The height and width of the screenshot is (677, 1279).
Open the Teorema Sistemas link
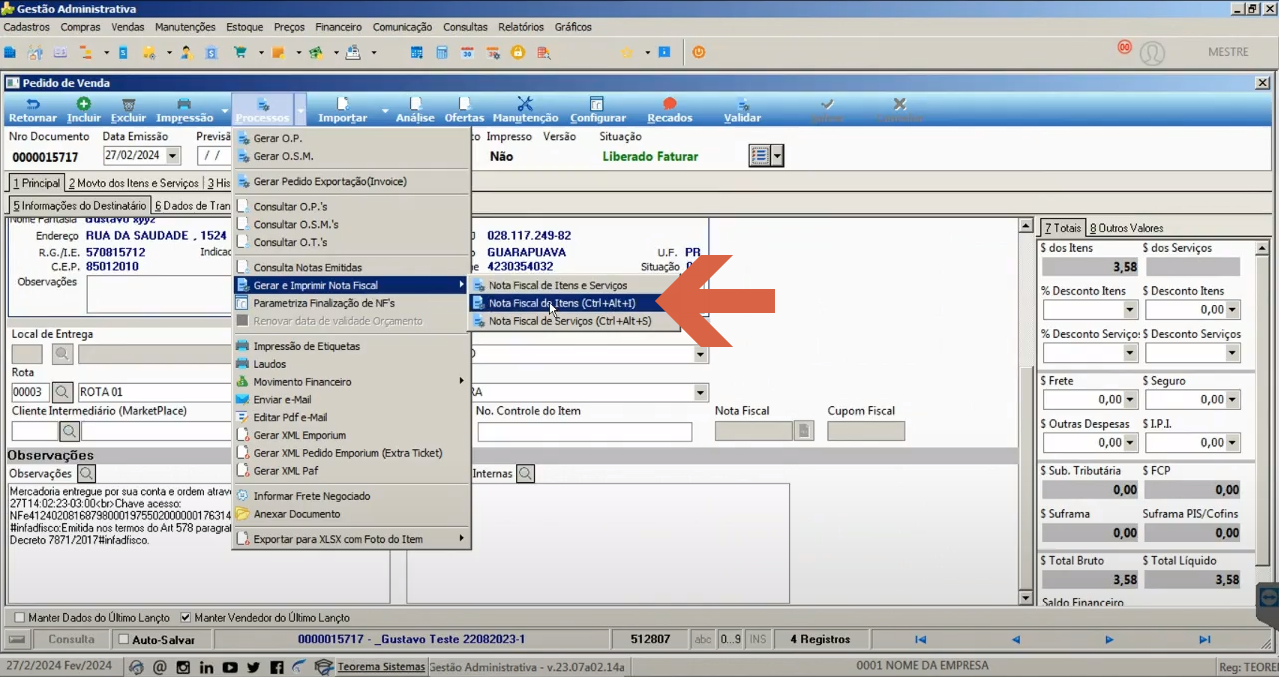381,667
